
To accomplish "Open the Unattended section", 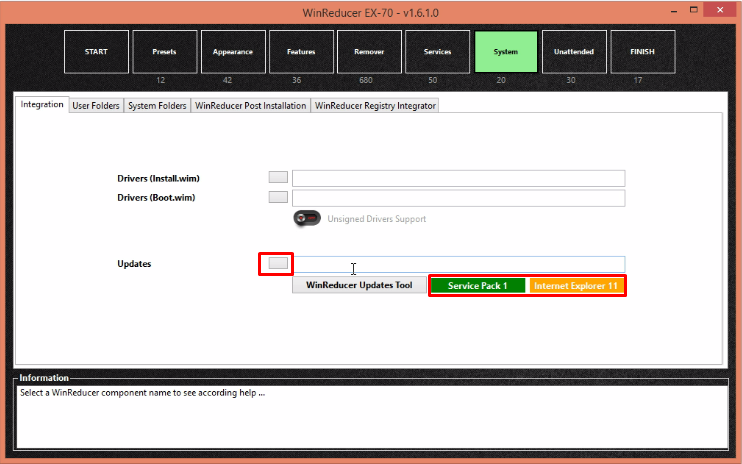I will click(574, 52).
